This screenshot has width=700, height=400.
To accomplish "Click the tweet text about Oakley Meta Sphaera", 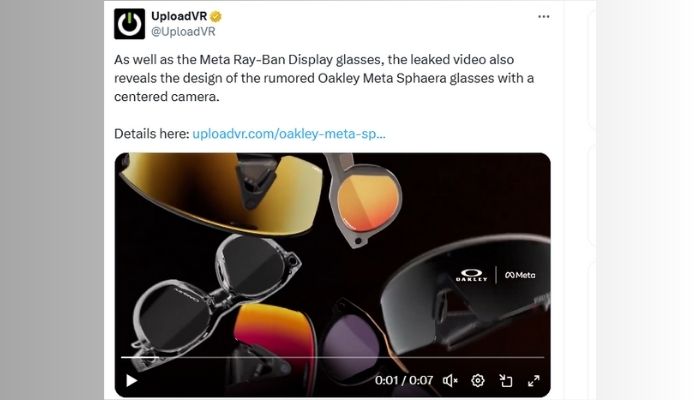I will pyautogui.click(x=324, y=78).
